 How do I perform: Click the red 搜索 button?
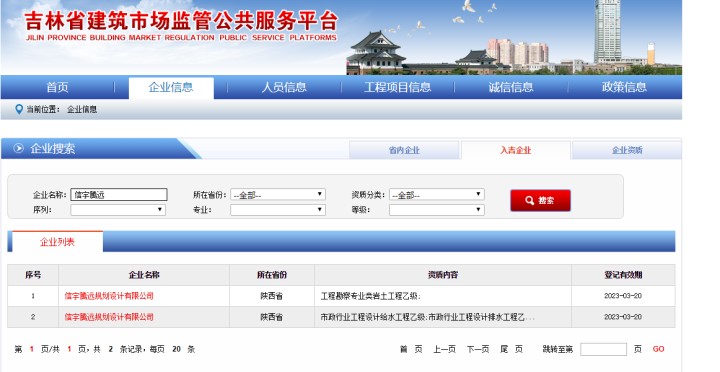[540, 201]
